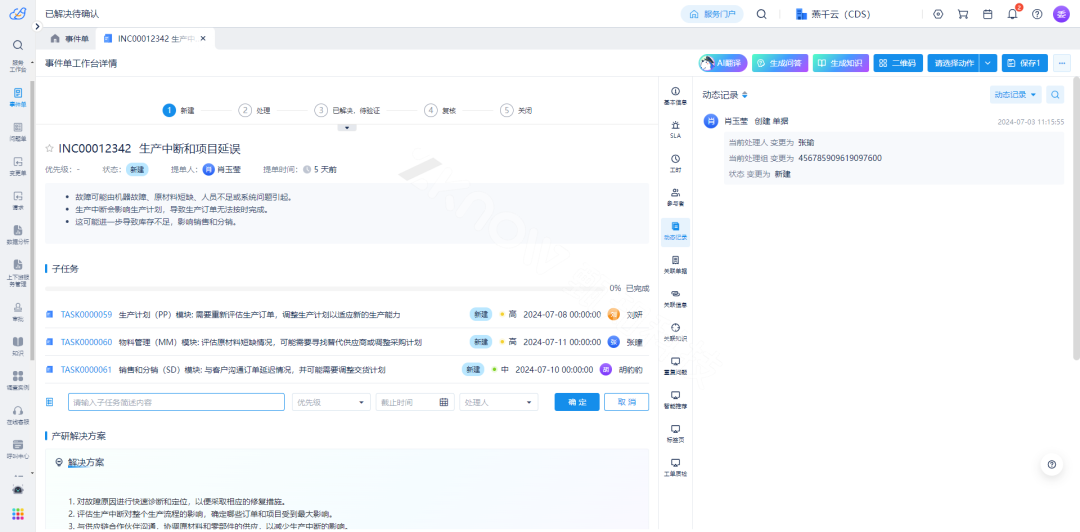The image size is (1080, 532).
Task: Open the TASK0000060 subtask link
Action: click(86, 342)
